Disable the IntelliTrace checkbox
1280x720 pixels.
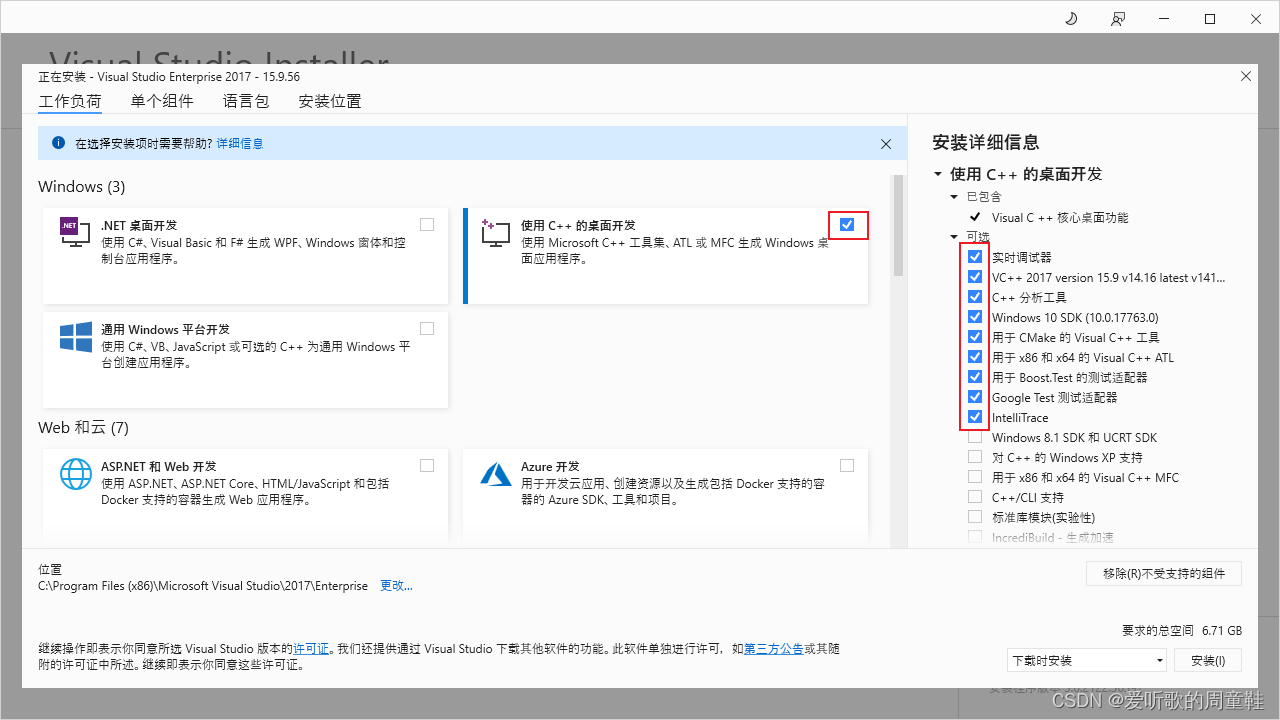(x=975, y=416)
